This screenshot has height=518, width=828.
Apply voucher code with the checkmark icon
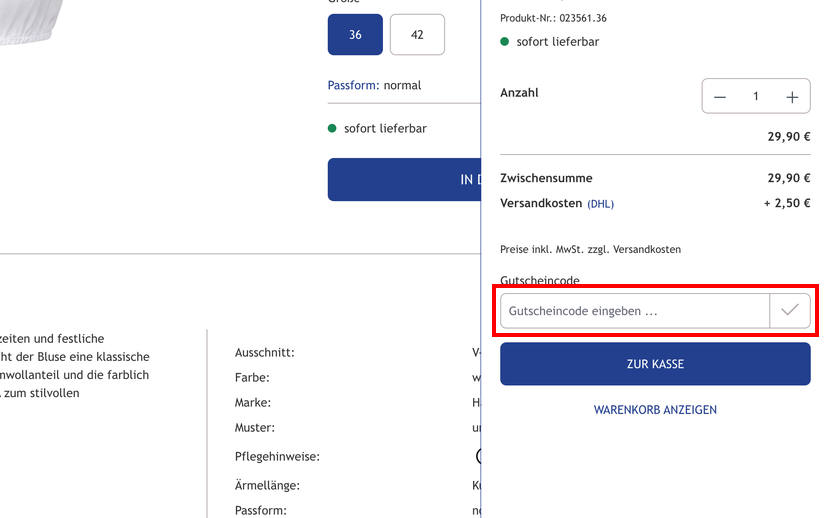[789, 310]
